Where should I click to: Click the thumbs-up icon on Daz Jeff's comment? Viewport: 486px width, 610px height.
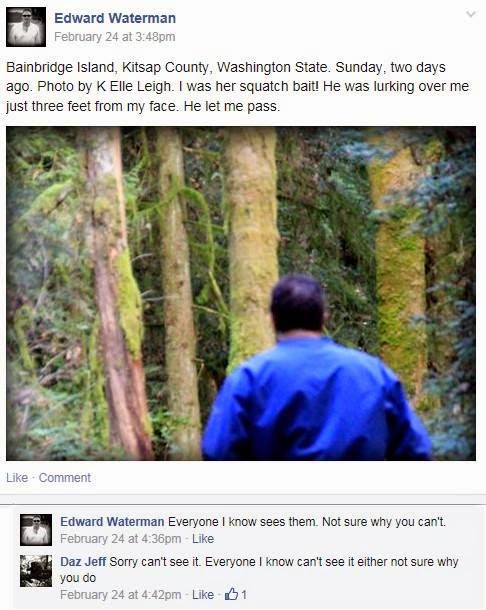point(232,594)
